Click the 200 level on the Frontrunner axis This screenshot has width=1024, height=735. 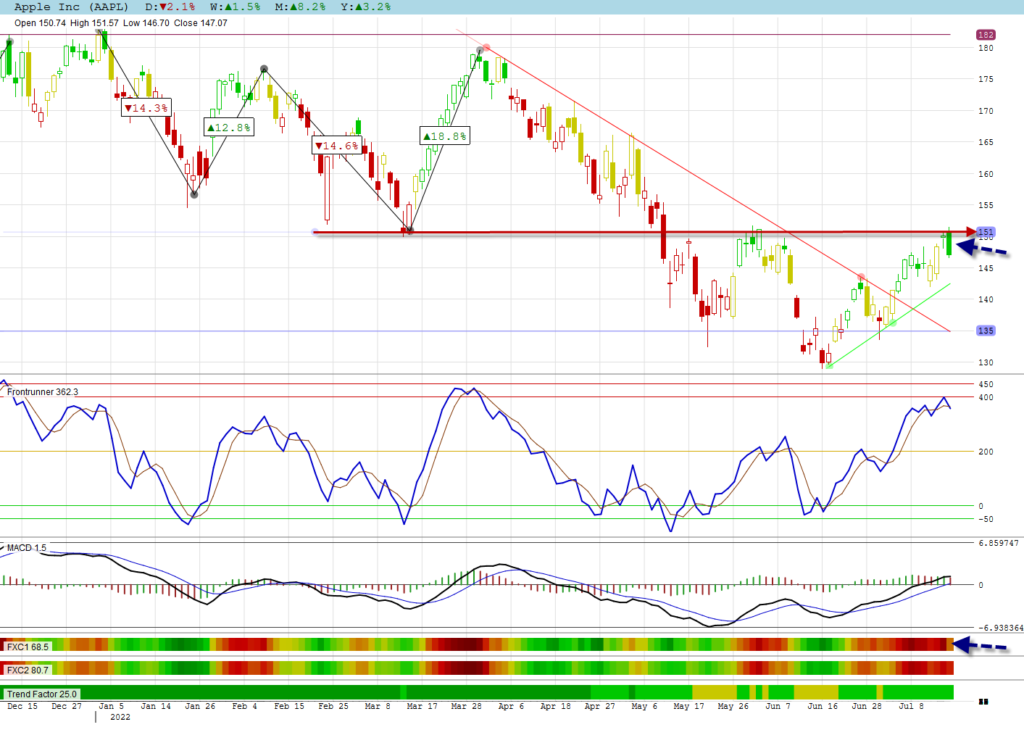pos(985,452)
